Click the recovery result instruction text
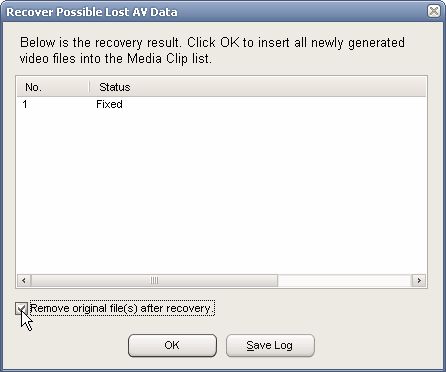Screen dimensions: 446x372 coord(212,51)
